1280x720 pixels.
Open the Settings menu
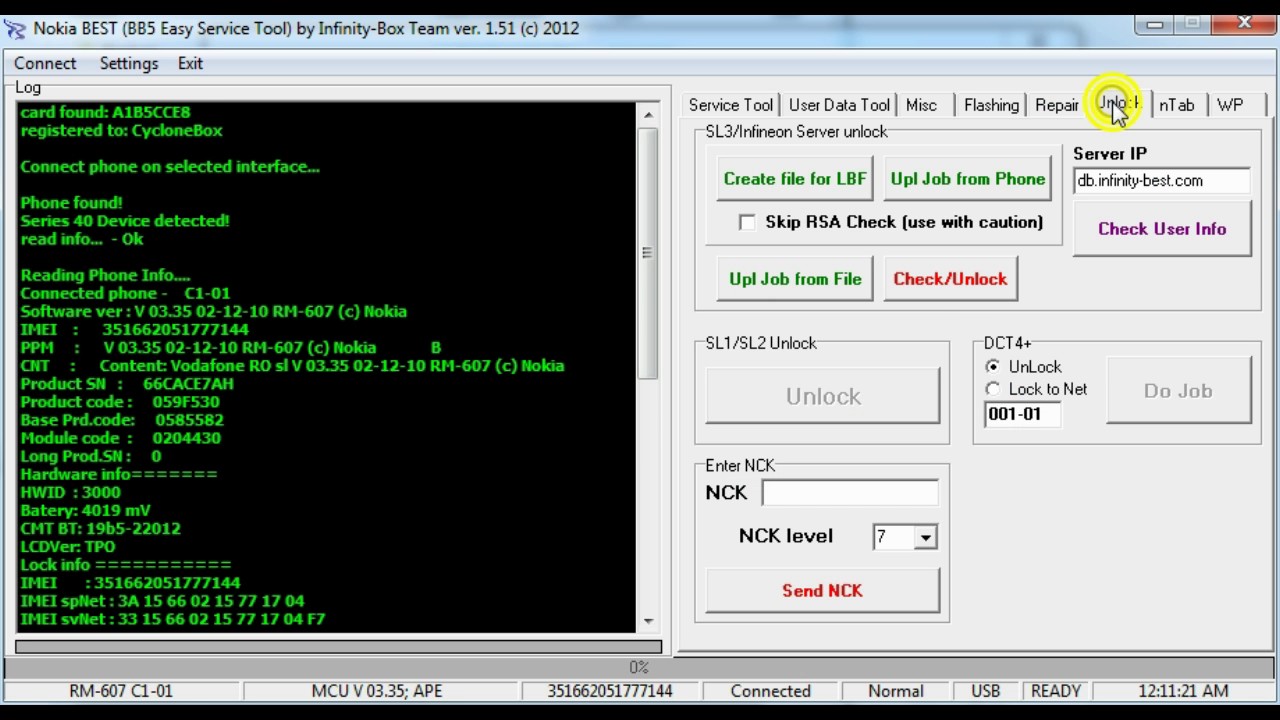129,63
